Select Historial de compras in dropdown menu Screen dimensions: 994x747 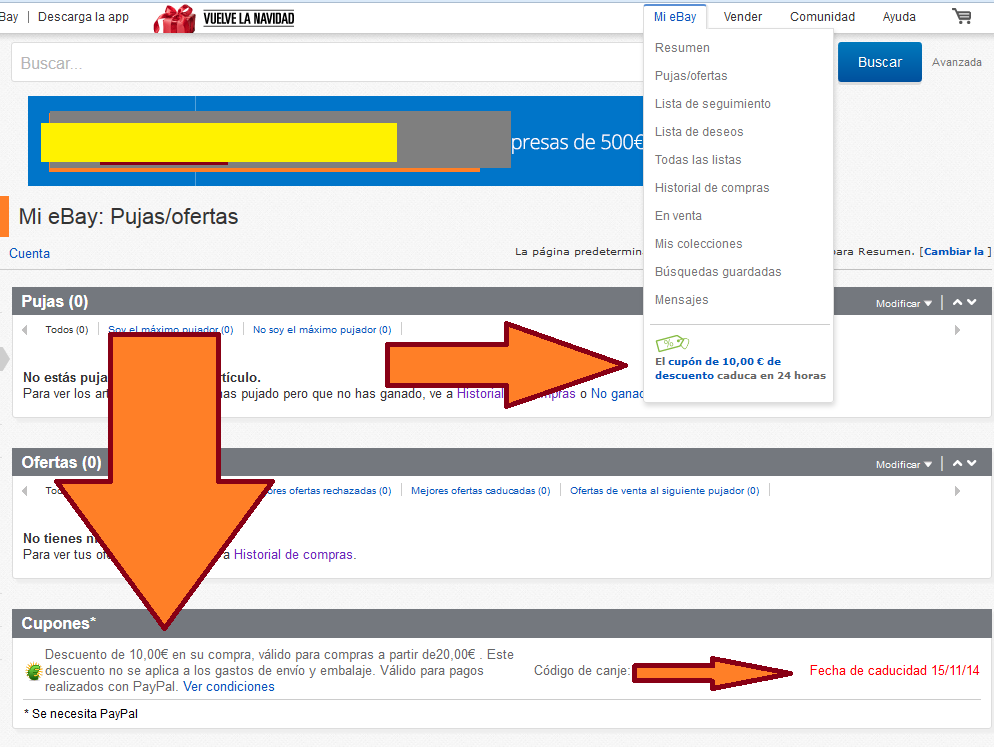[712, 188]
